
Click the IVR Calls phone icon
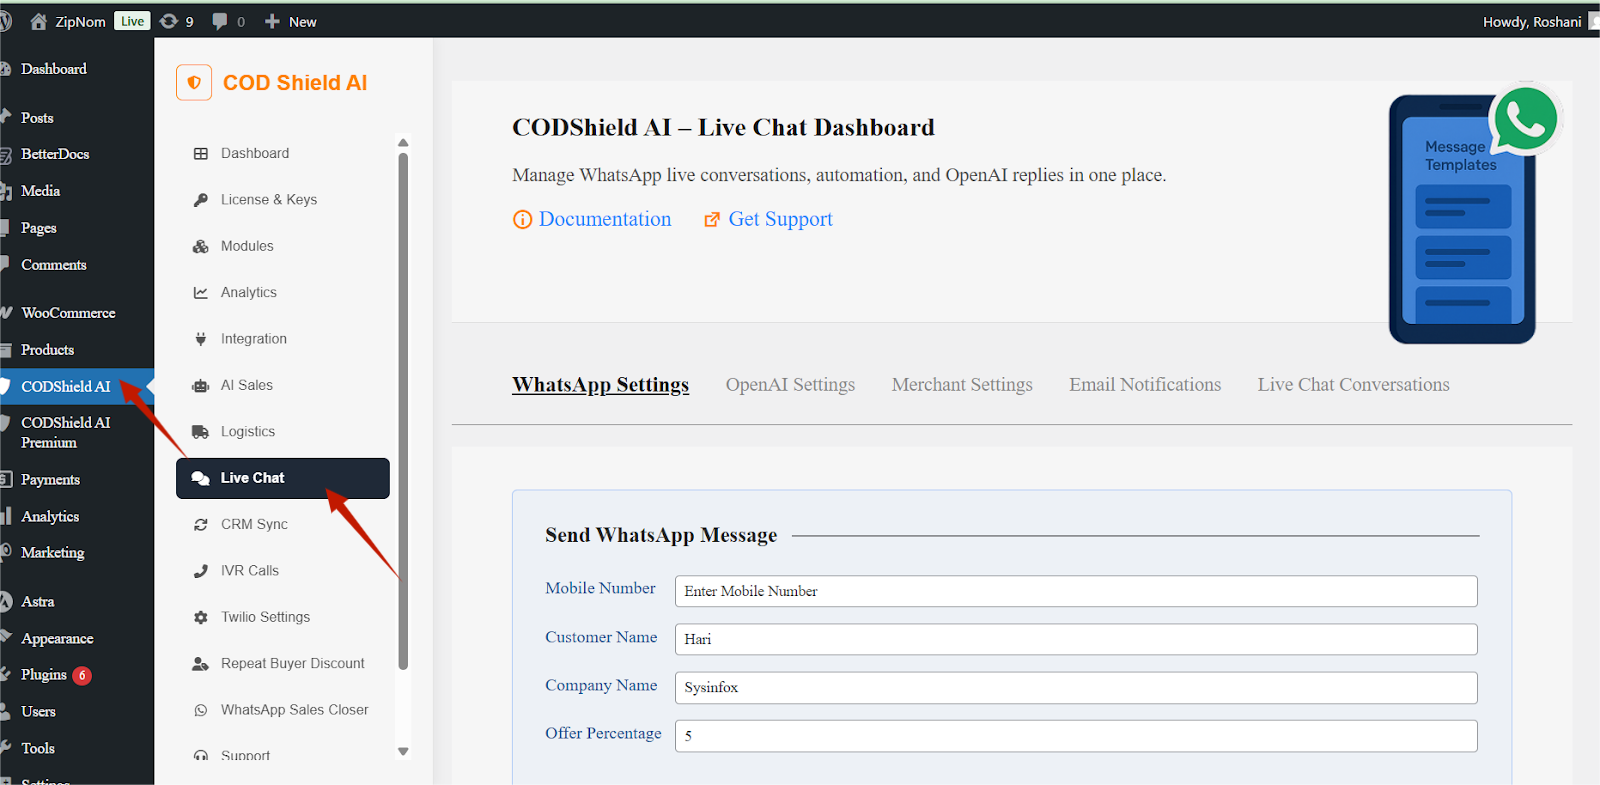coord(201,571)
